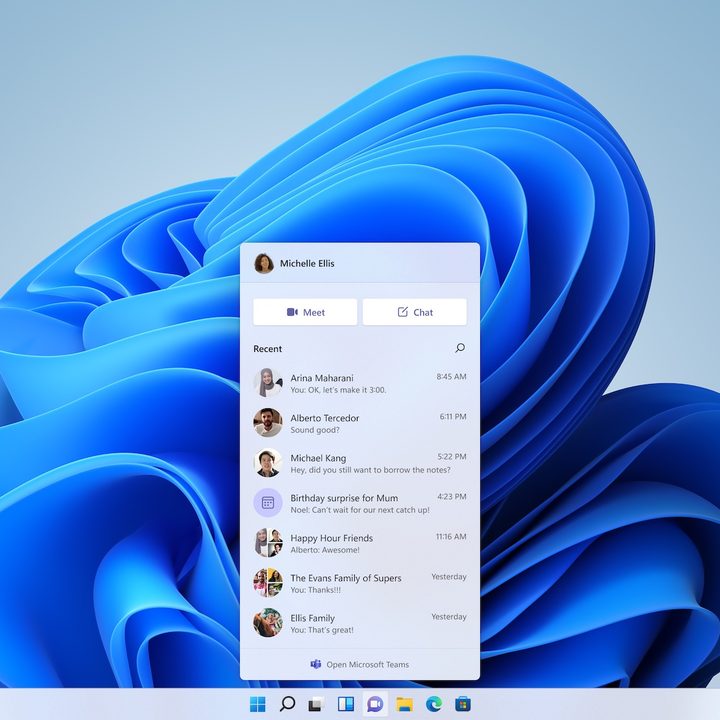Click the 4:23 PM timestamp
Image resolution: width=720 pixels, height=720 pixels.
click(x=452, y=496)
